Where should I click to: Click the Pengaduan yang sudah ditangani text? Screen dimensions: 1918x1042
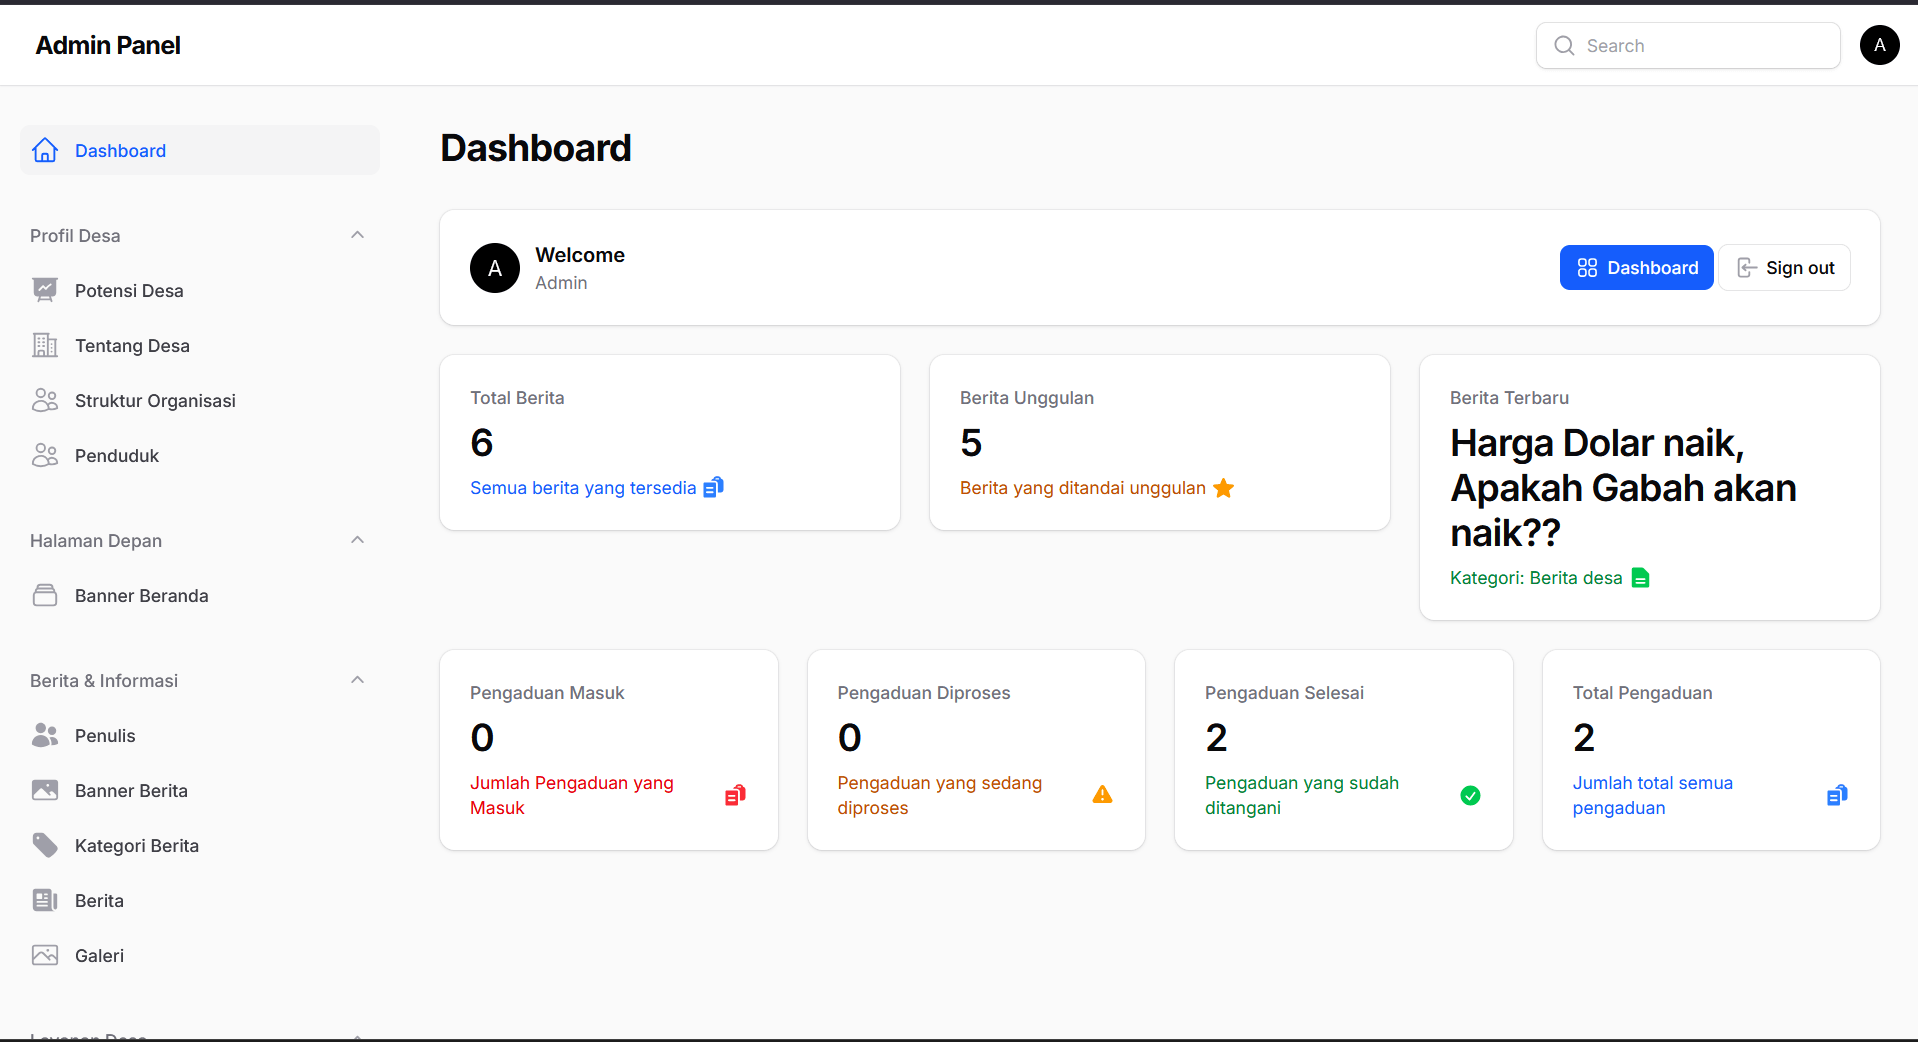[x=1302, y=795]
